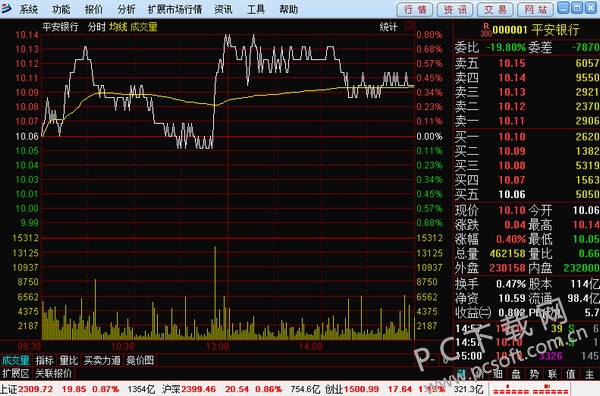Switch to the 指标 tab

click(44, 360)
